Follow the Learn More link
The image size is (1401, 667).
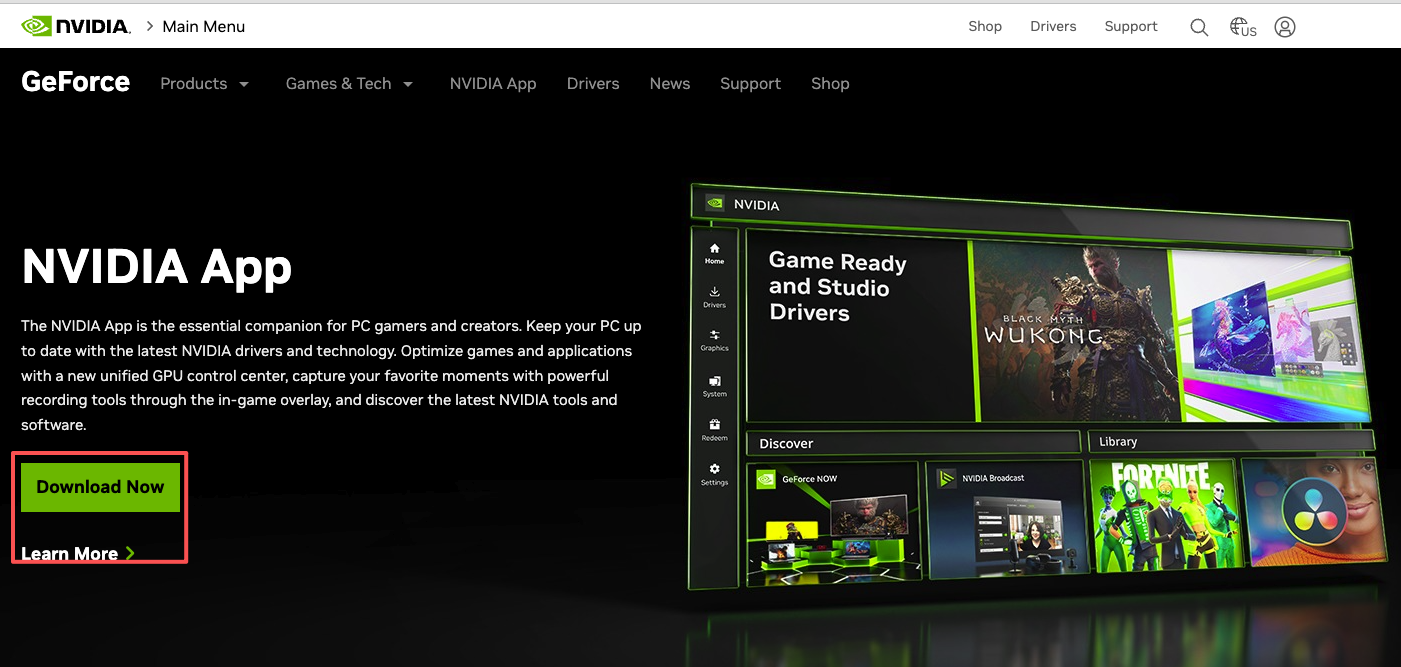pyautogui.click(x=78, y=553)
